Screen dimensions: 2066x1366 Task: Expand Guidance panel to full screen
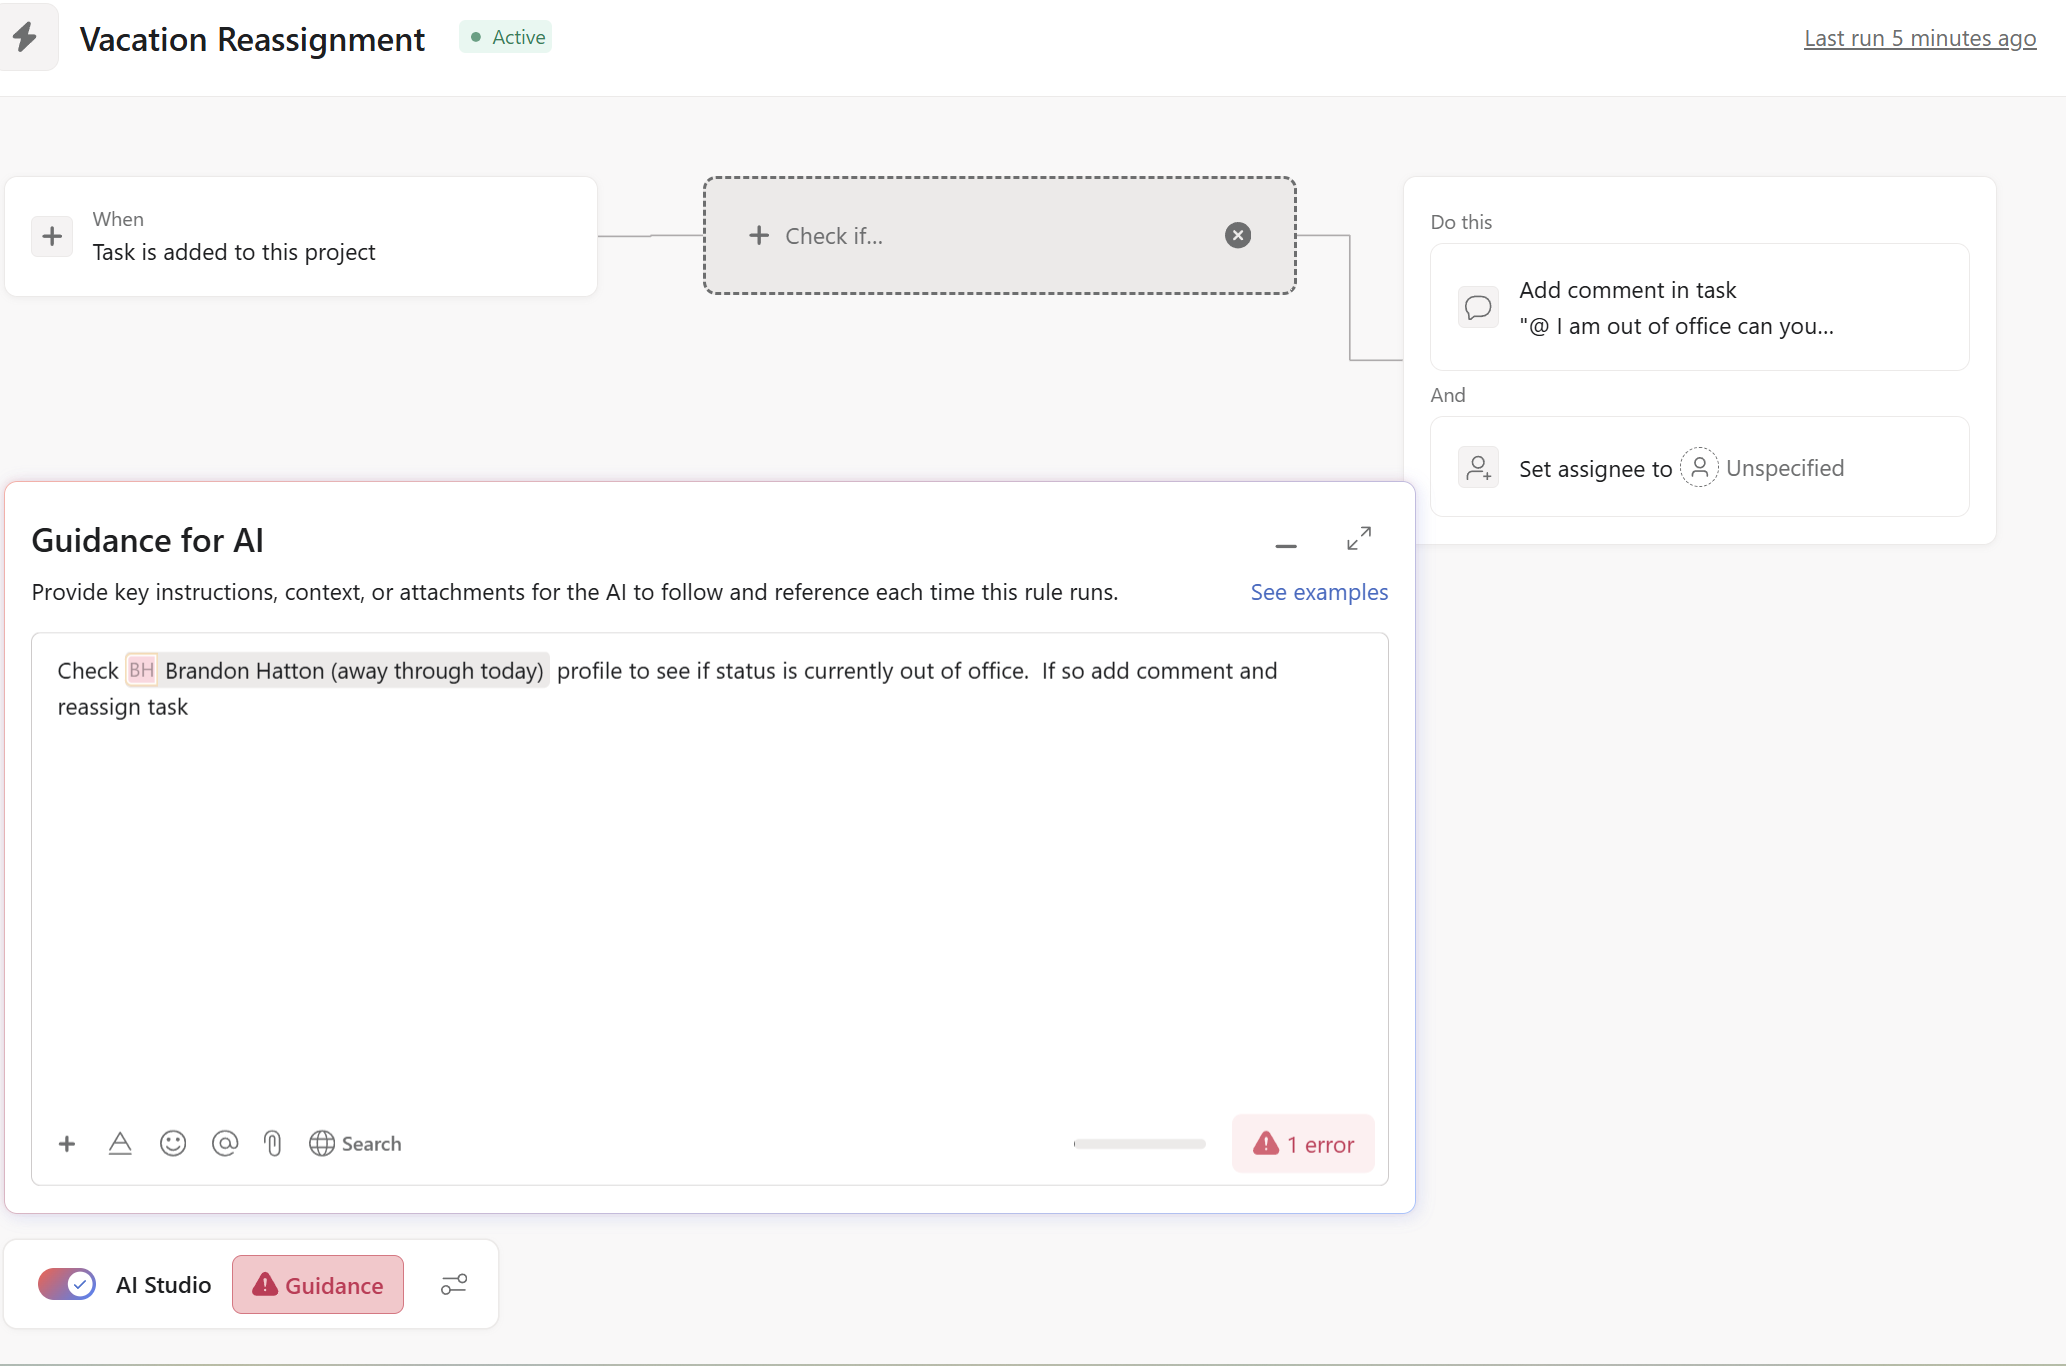[1358, 539]
